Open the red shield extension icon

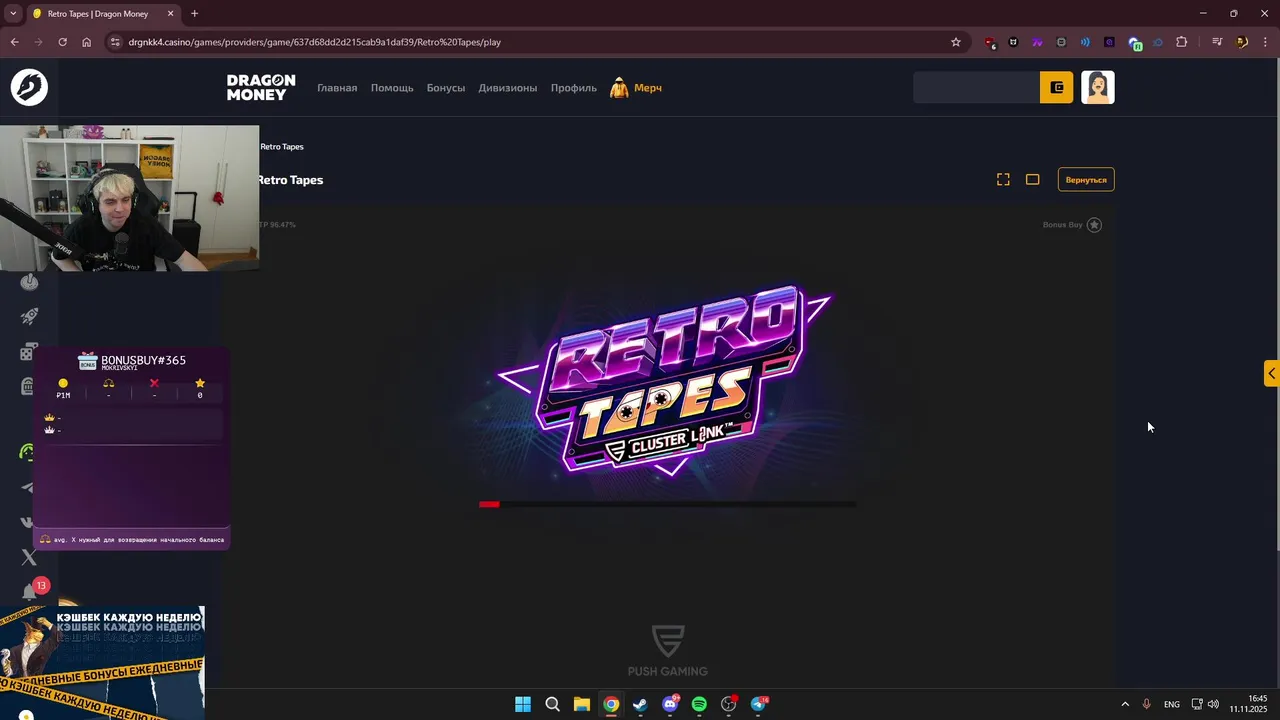[990, 42]
